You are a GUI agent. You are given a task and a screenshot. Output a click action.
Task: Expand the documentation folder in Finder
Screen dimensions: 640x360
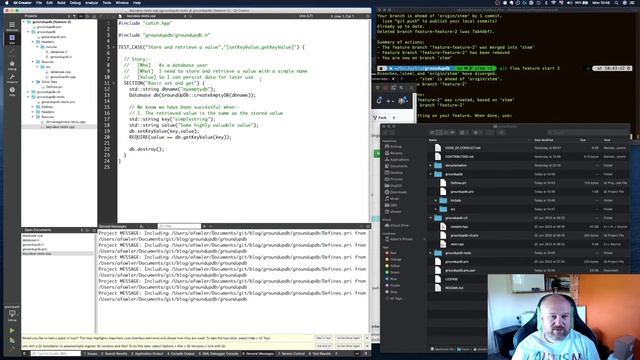(431, 166)
